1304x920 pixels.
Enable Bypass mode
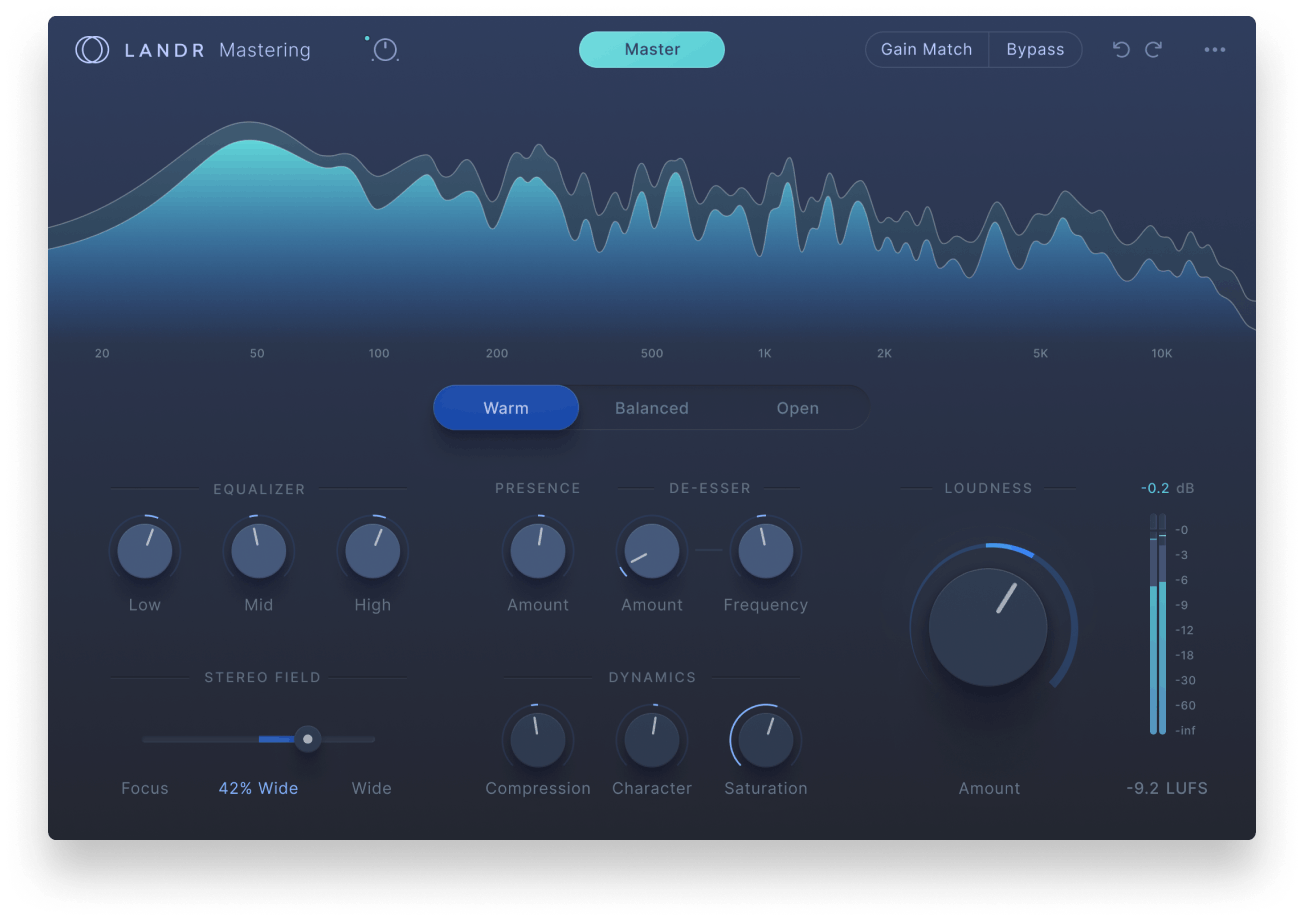click(x=1035, y=49)
